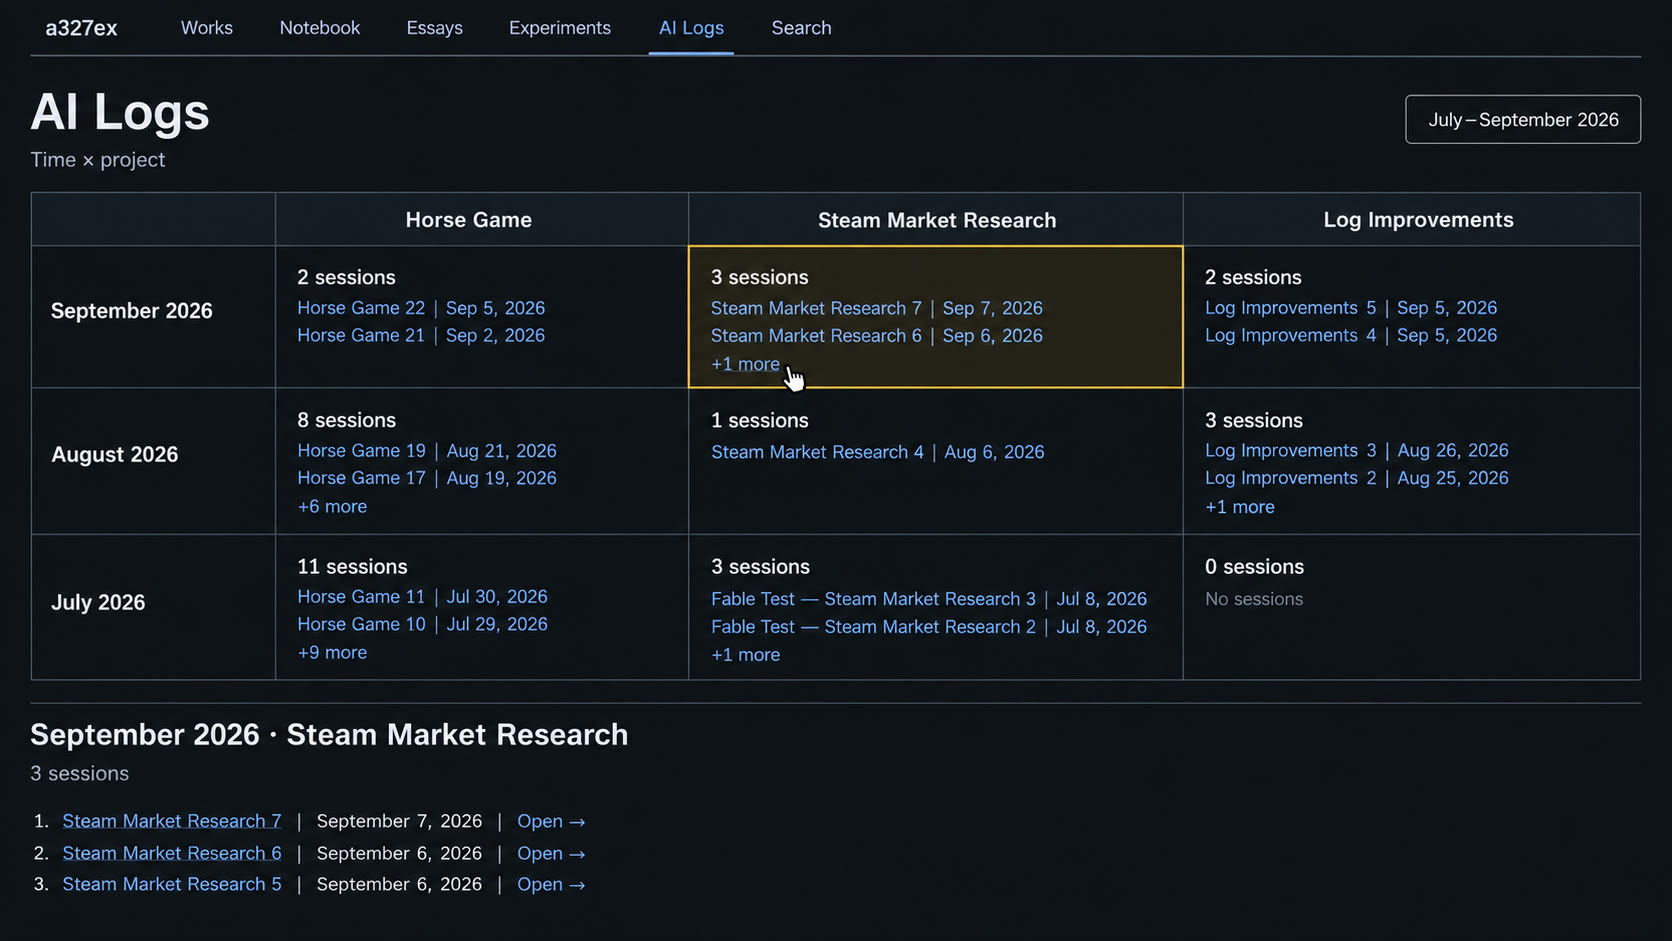Viewport: 1672px width, 941px height.
Task: Click the '0 sessions' Log Improvements count
Action: [1254, 567]
